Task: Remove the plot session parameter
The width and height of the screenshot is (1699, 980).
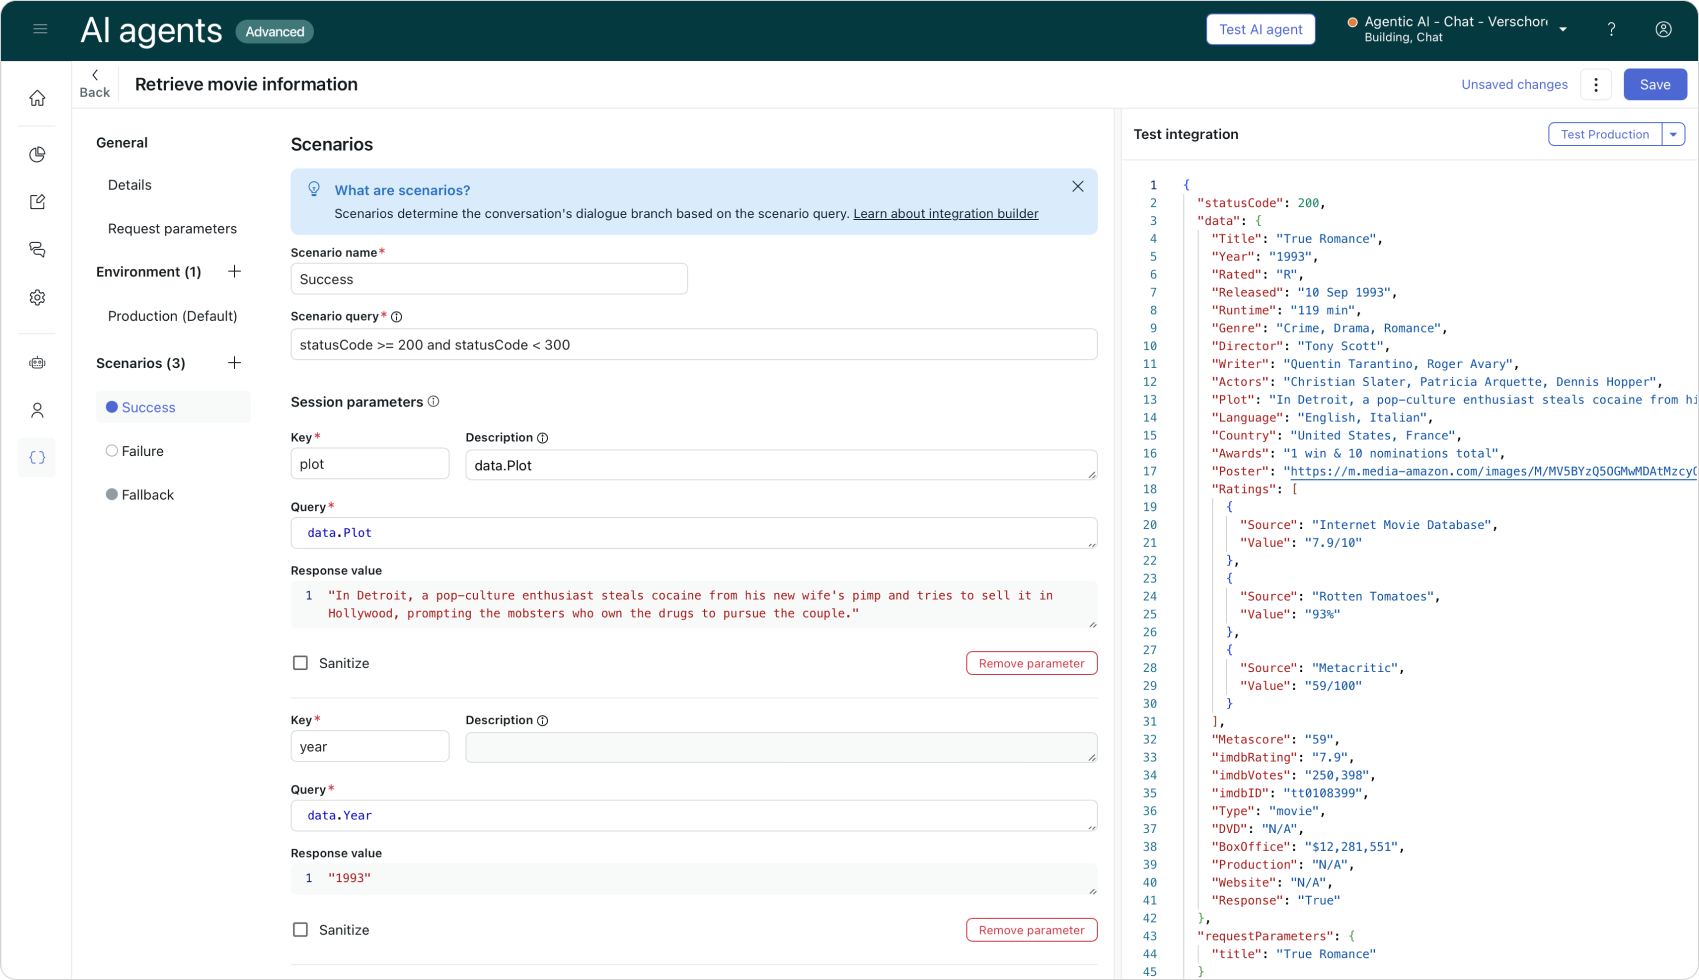Action: pos(1031,664)
